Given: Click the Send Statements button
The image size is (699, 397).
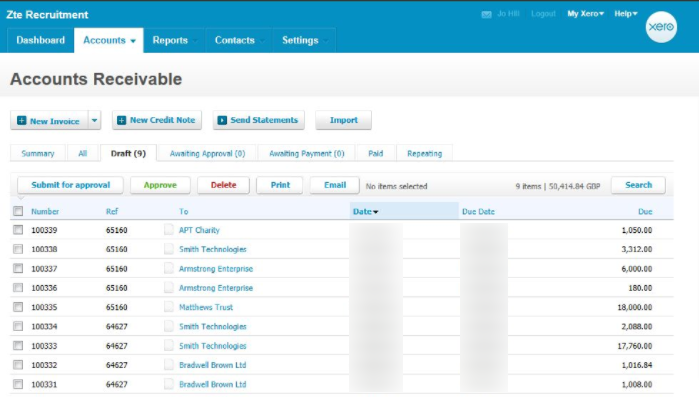Looking at the screenshot, I should tap(259, 120).
